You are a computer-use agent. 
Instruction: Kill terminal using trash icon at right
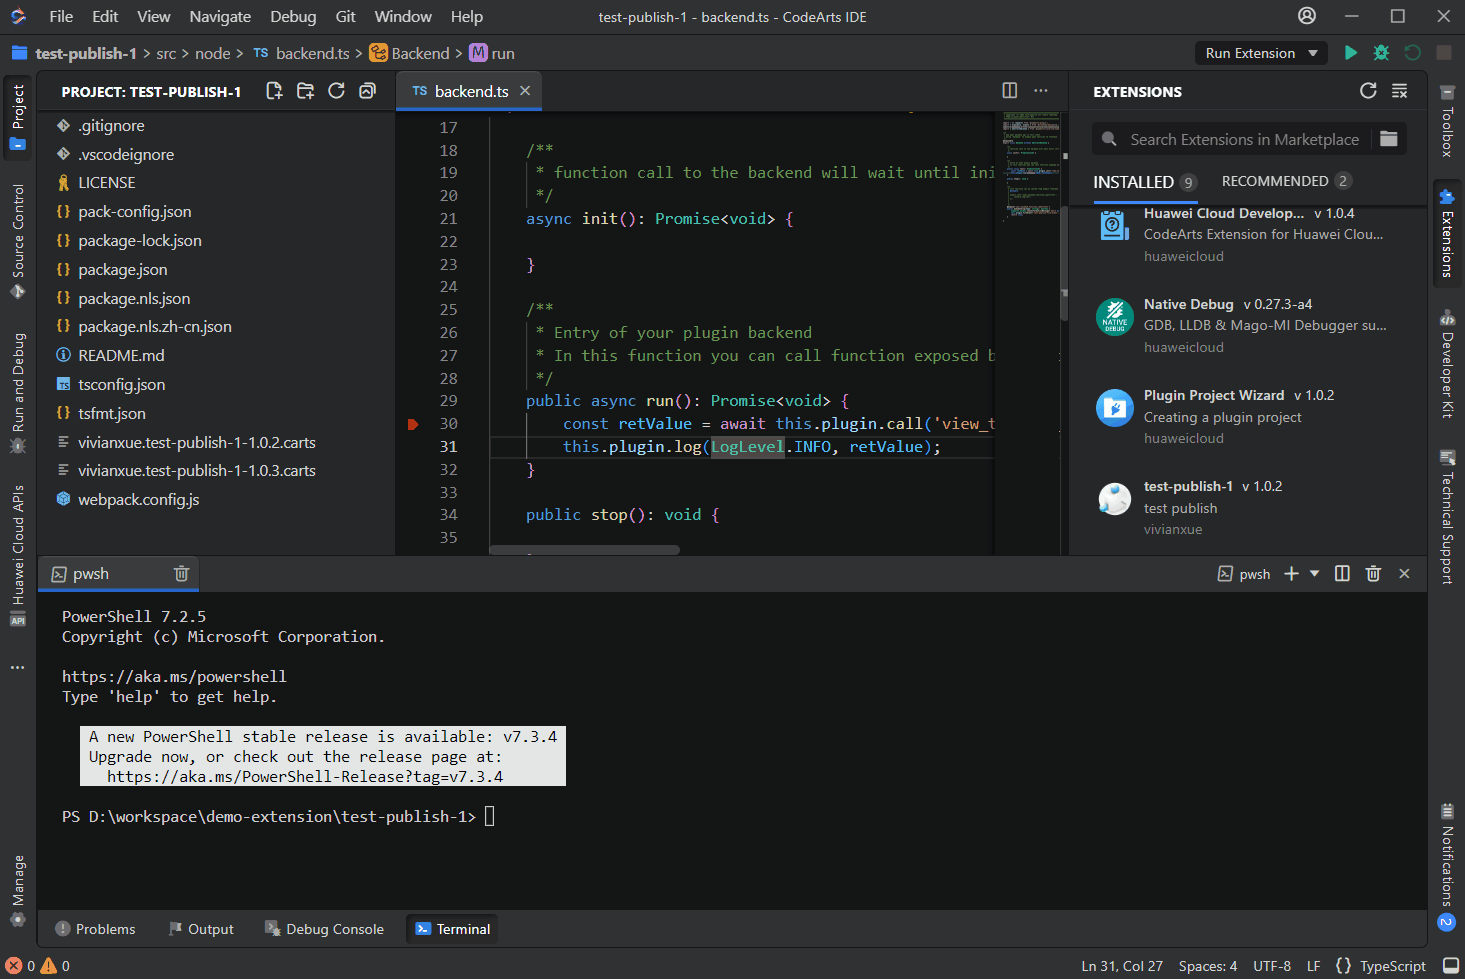tap(1373, 573)
